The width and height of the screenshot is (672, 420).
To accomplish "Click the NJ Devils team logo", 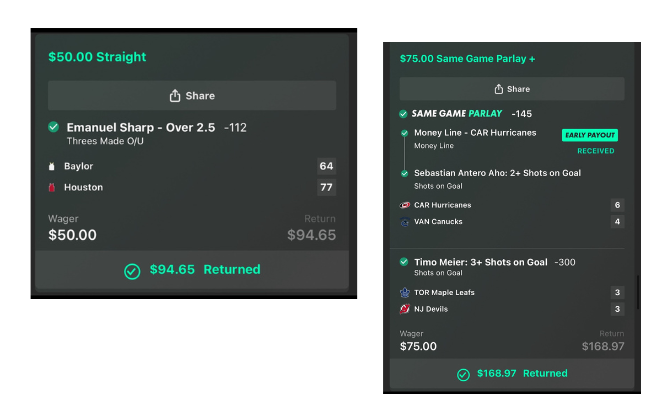I will click(x=405, y=309).
